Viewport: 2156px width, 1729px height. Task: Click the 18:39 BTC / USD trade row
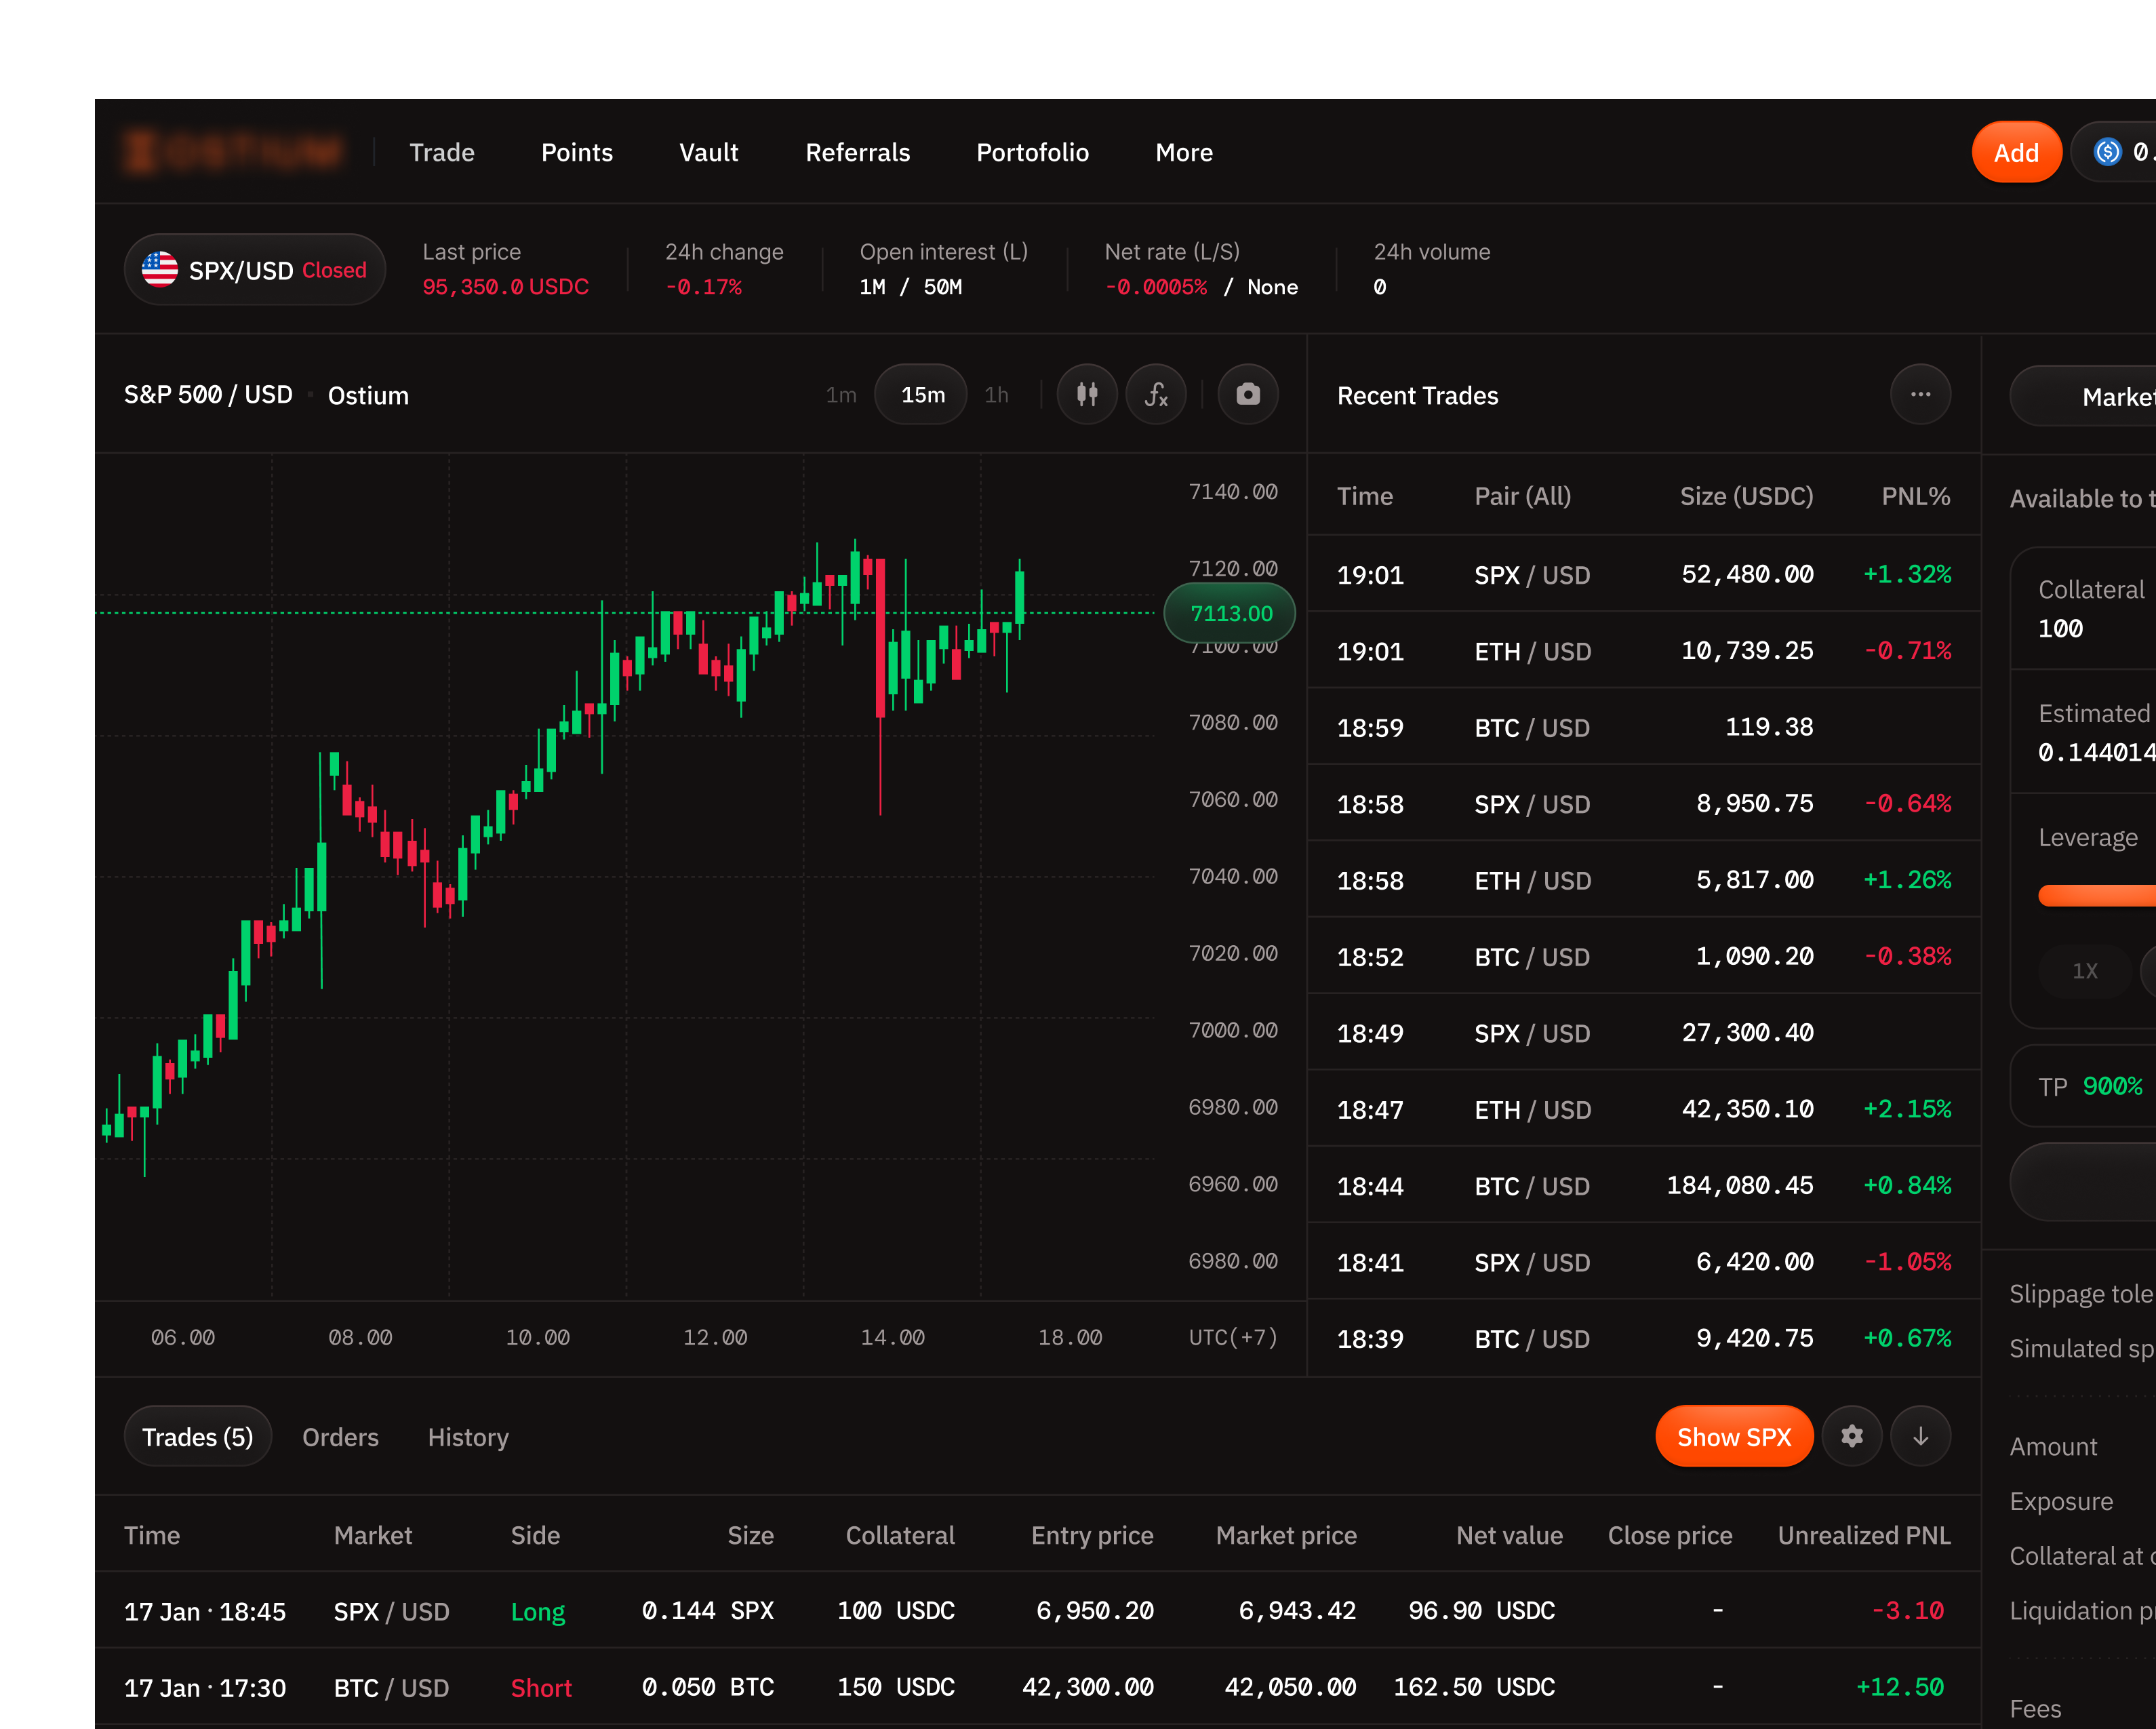pos(1644,1338)
